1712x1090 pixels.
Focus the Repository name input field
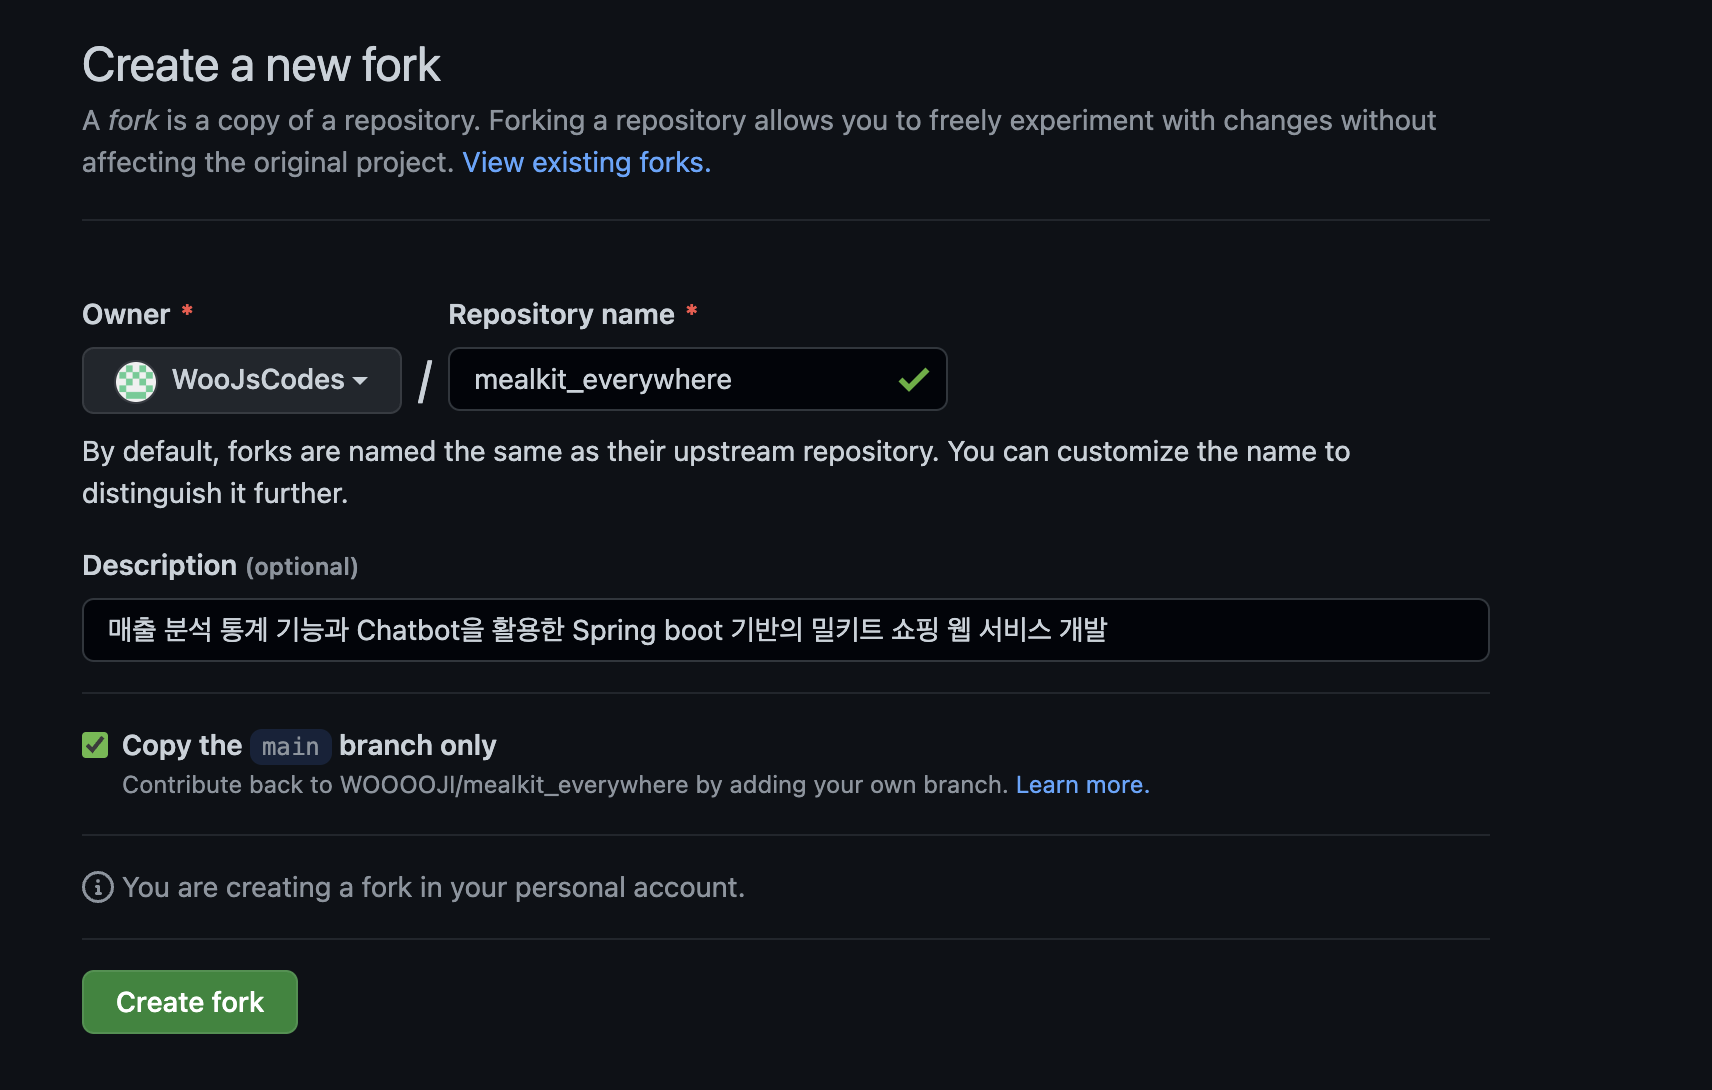(x=697, y=379)
